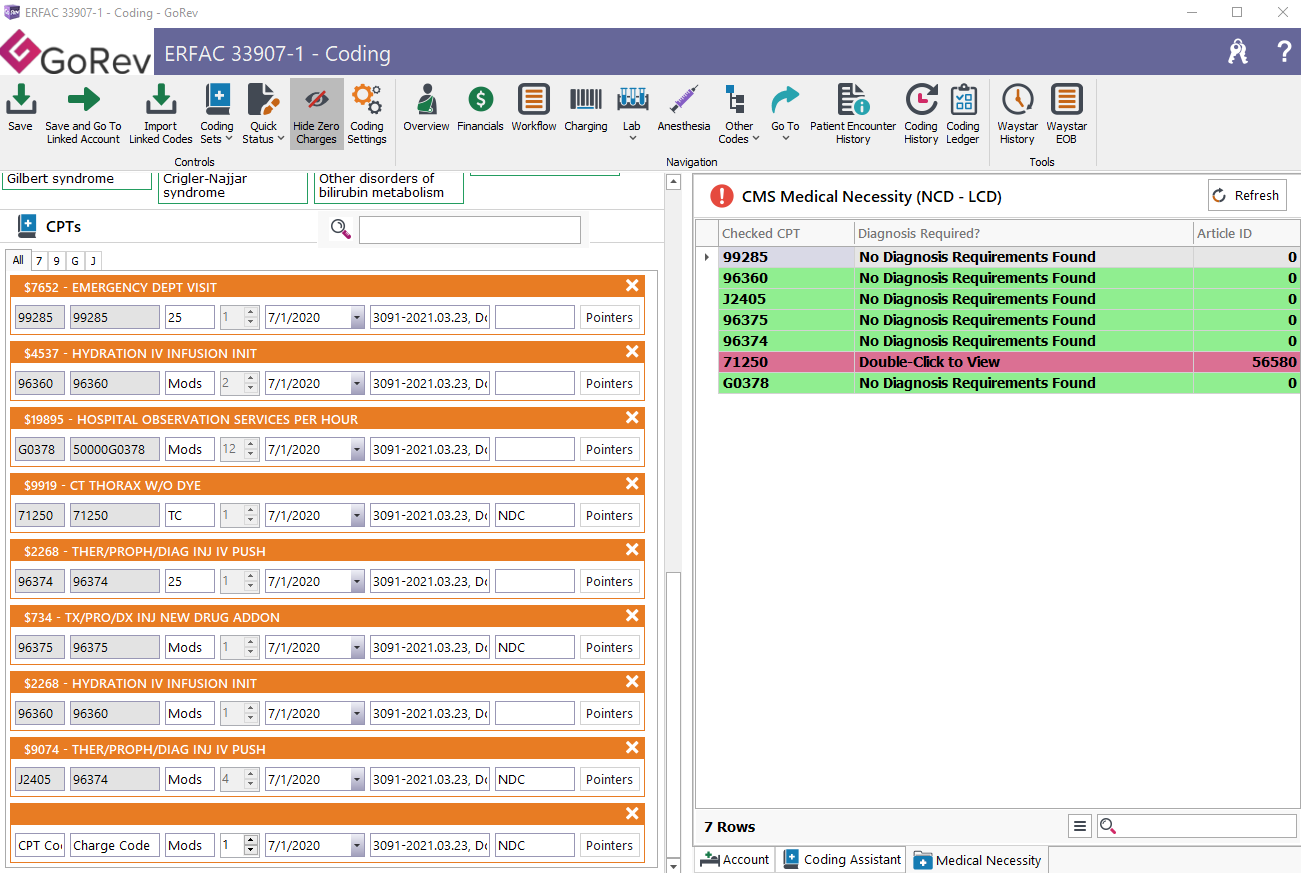Select the 7 CPT filter tab
The width and height of the screenshot is (1301, 873).
click(x=39, y=261)
